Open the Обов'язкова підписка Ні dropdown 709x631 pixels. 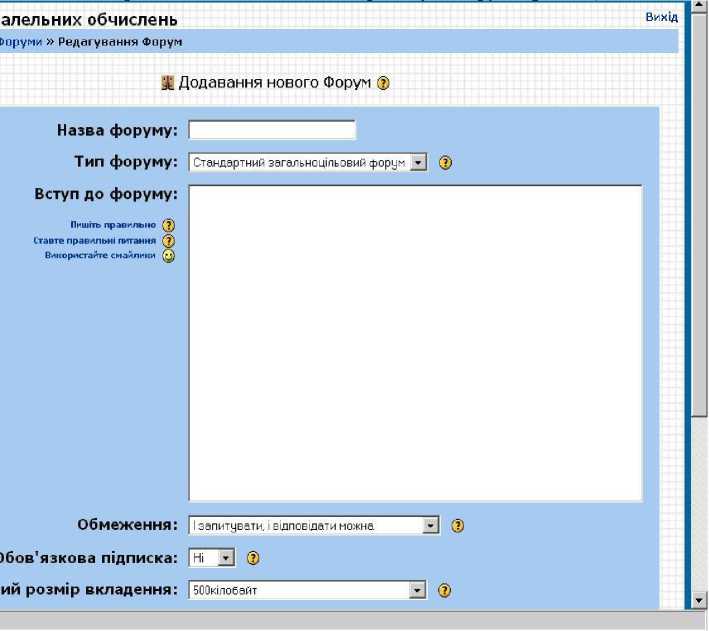point(212,558)
